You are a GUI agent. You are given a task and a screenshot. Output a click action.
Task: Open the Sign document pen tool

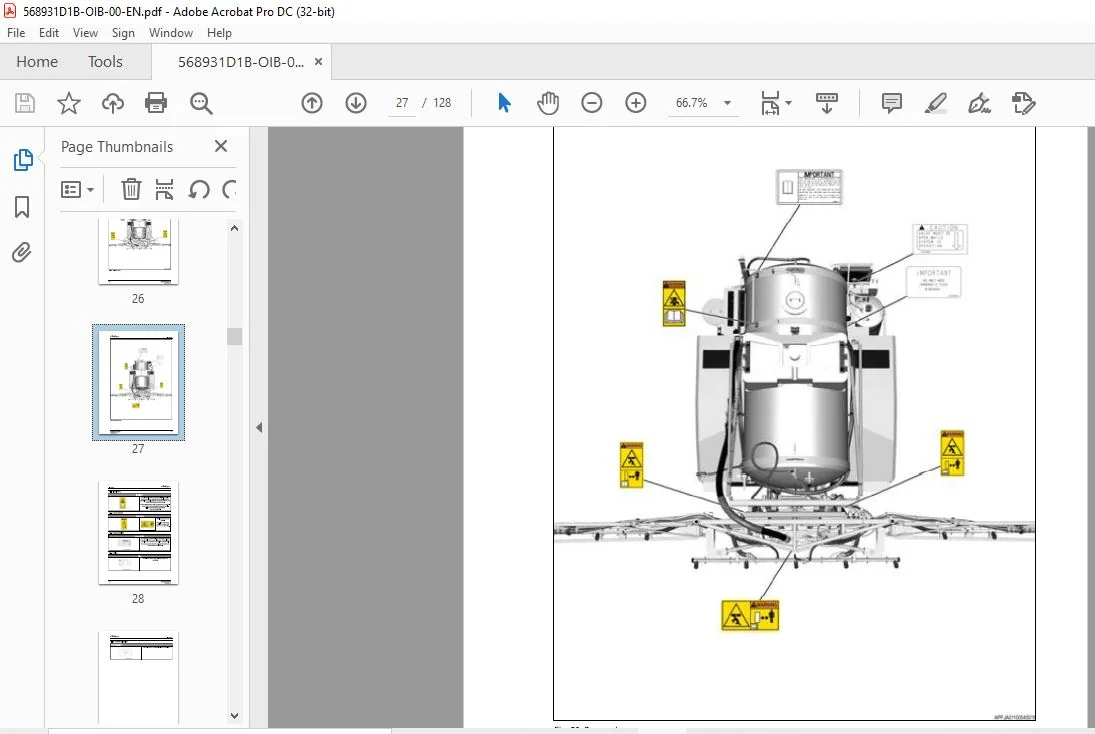[979, 103]
